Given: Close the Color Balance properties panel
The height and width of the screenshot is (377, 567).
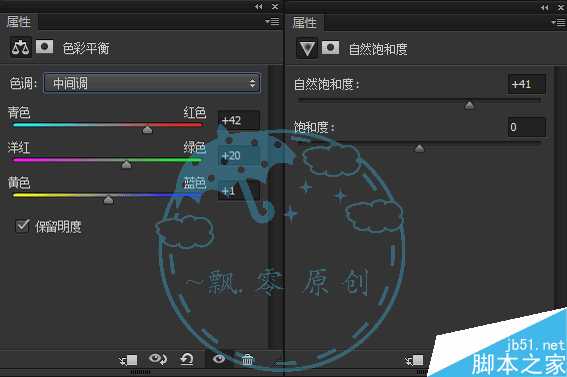Looking at the screenshot, I should 275,7.
